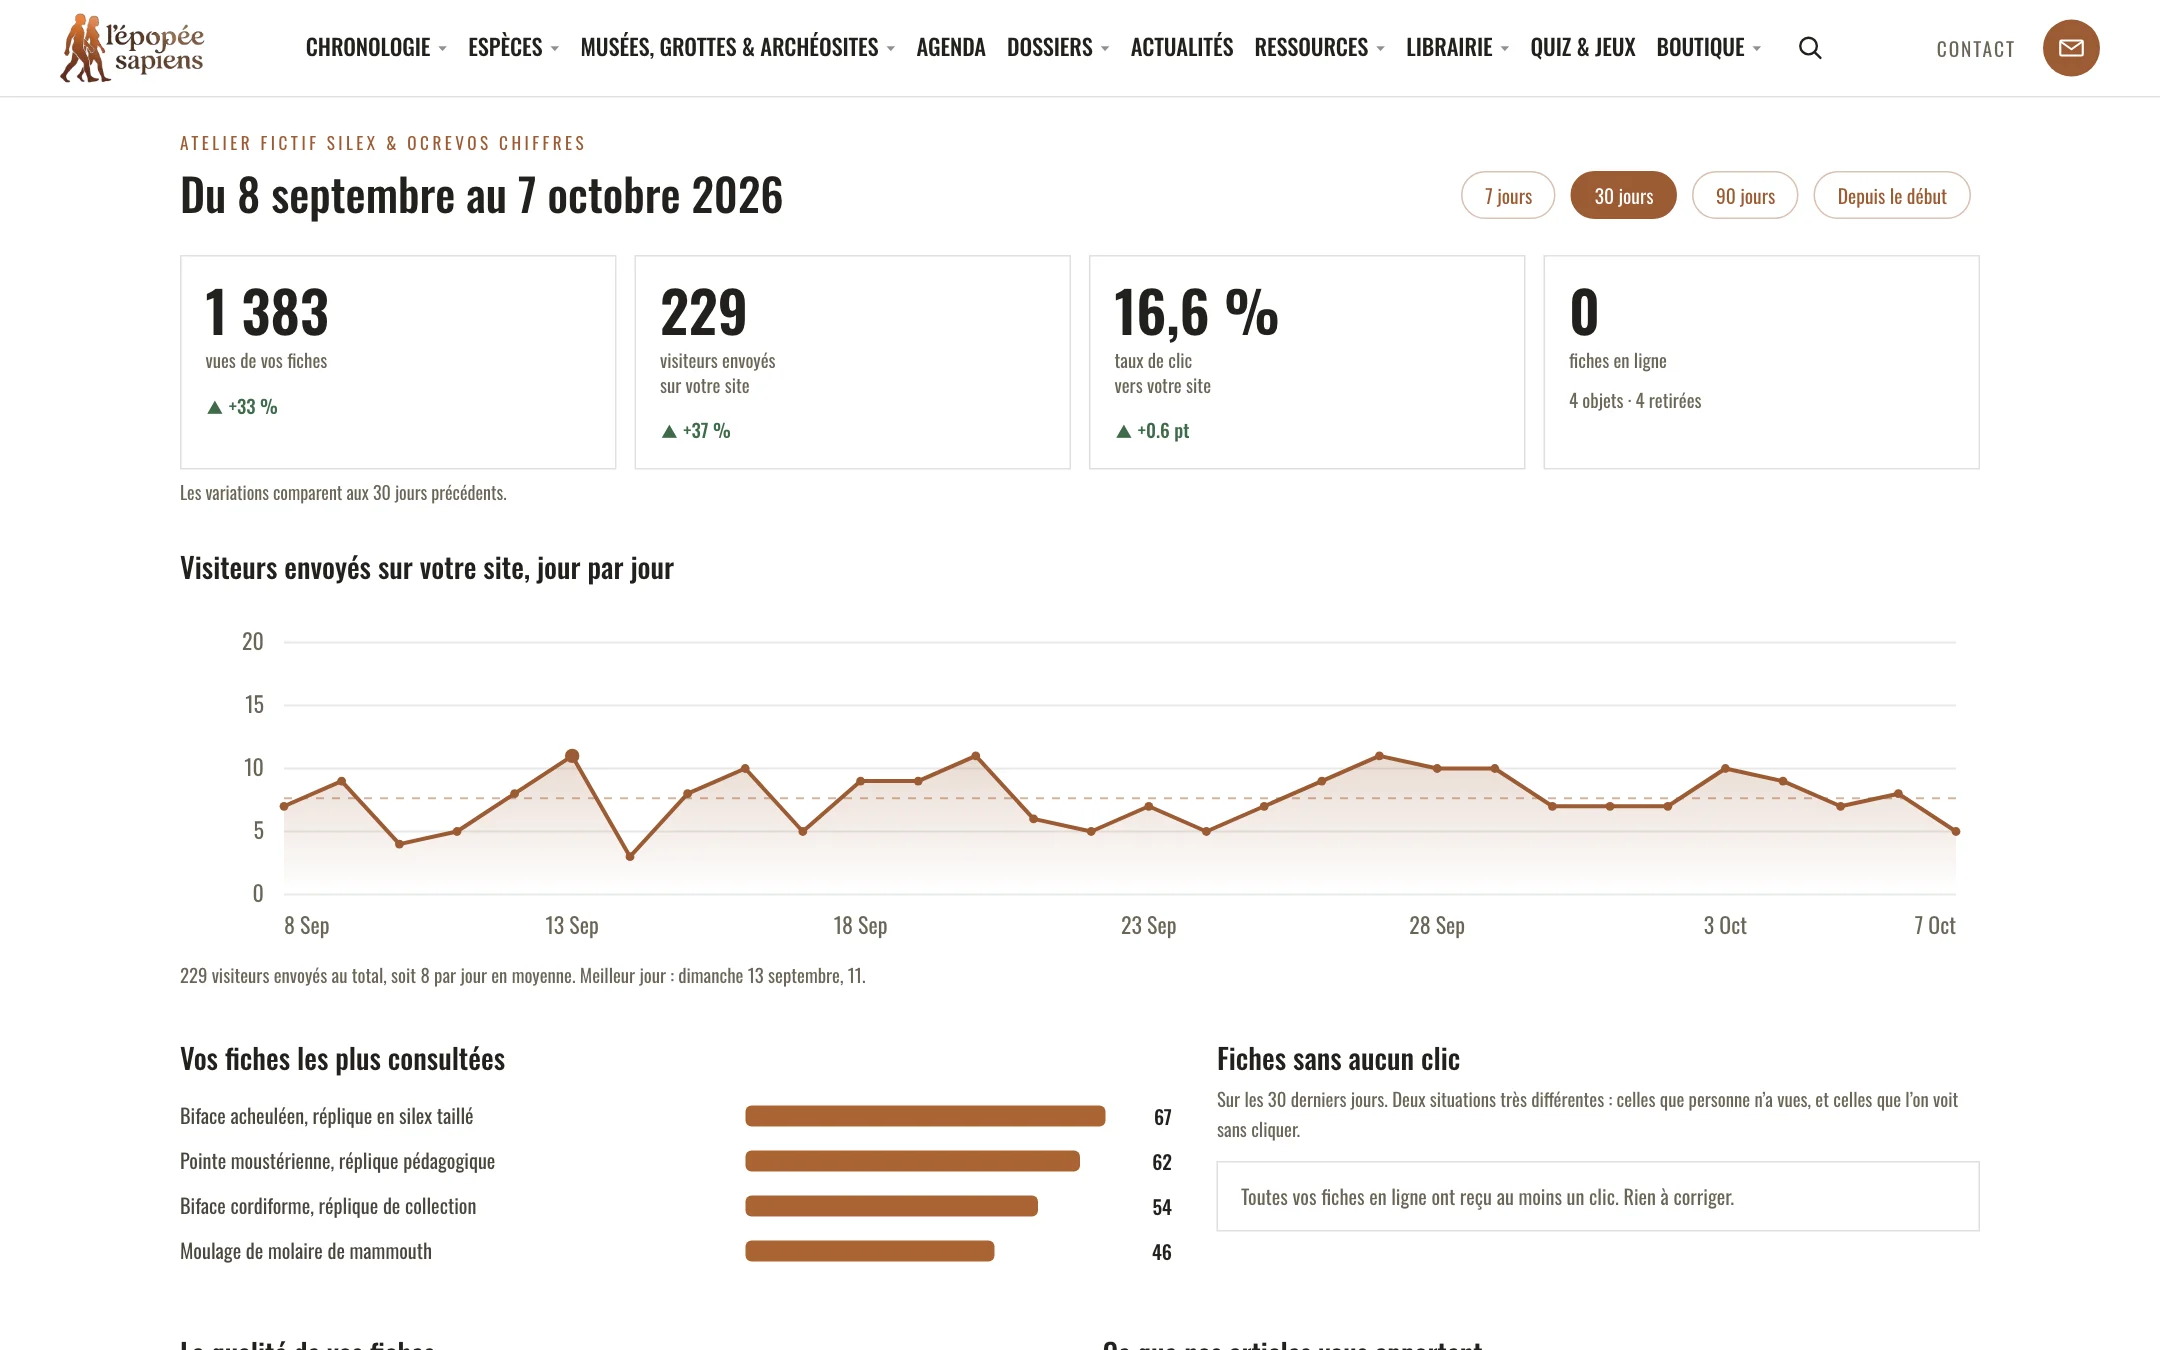The image size is (2160, 1350).
Task: Click the envelope contact icon button
Action: (2071, 48)
